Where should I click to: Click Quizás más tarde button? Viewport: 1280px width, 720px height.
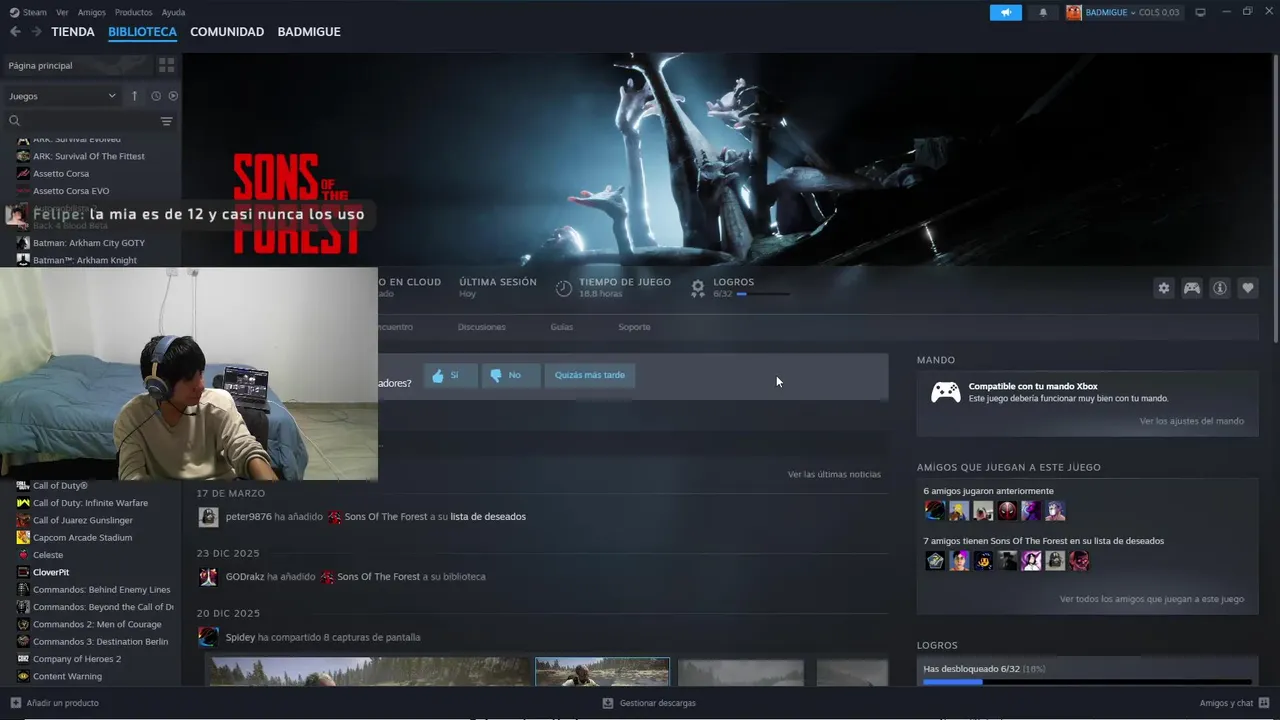(x=590, y=375)
